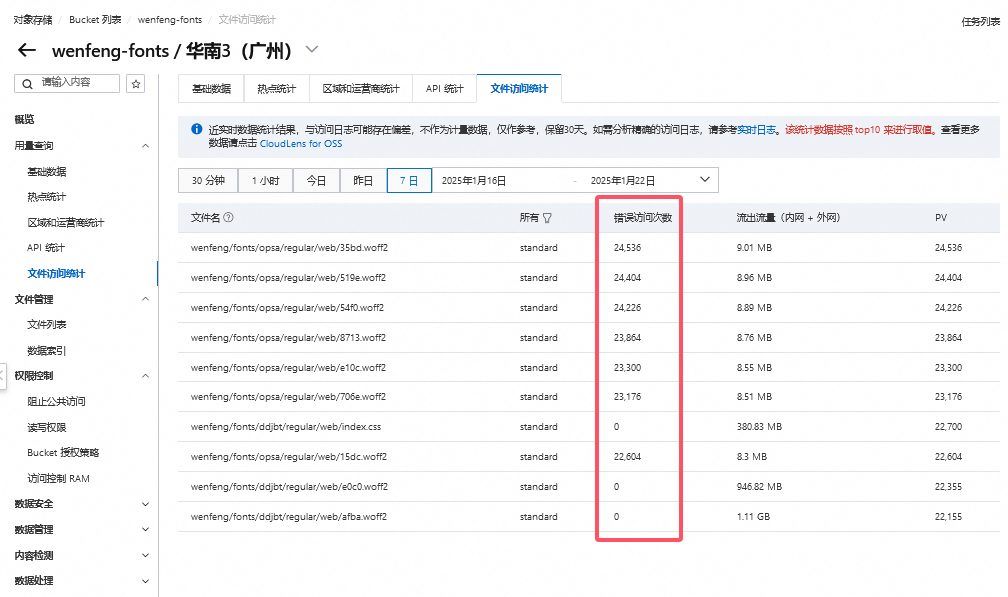Expand the 数据安全 sidebar section

pos(145,504)
